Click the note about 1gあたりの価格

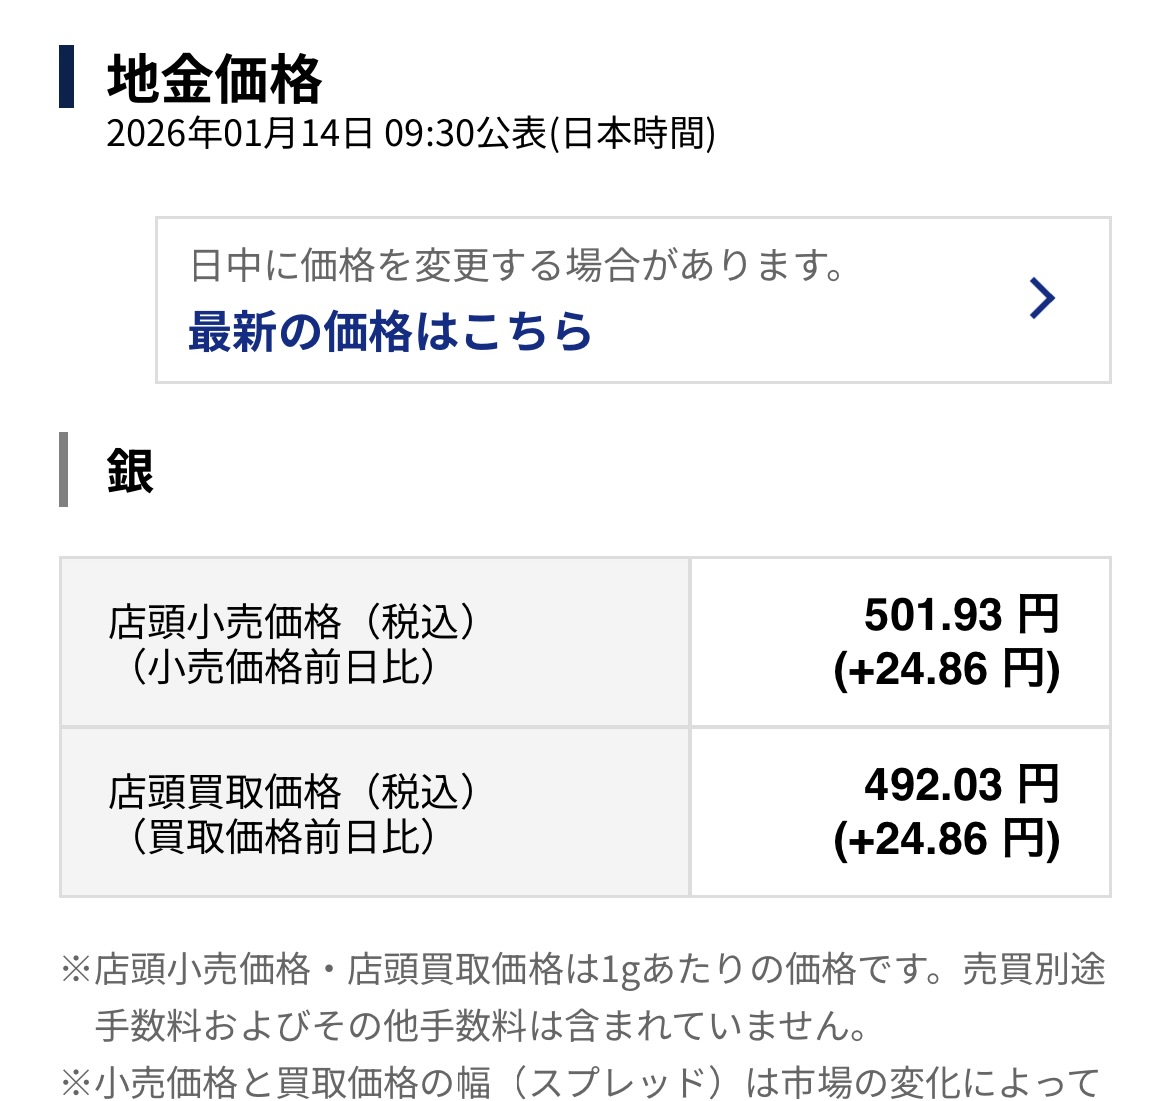[584, 969]
